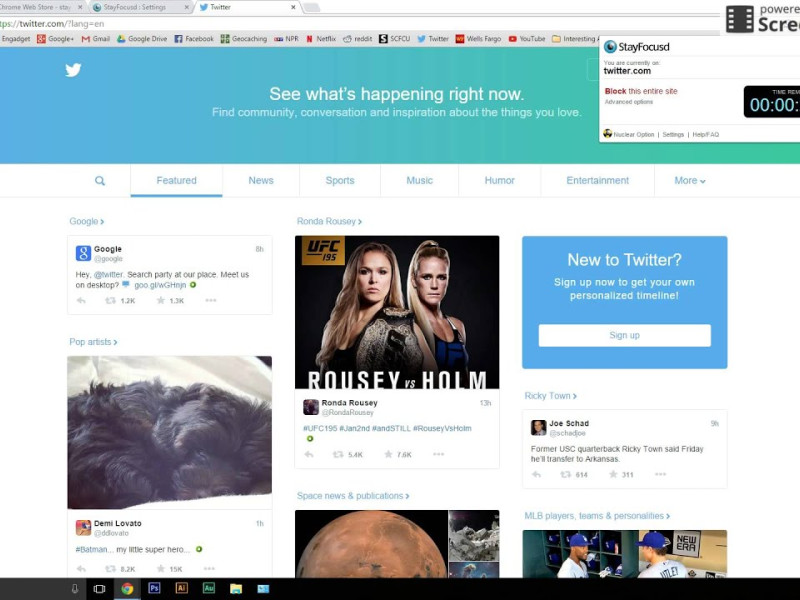Open Photoshop from the taskbar
This screenshot has width=800, height=600.
tap(154, 589)
